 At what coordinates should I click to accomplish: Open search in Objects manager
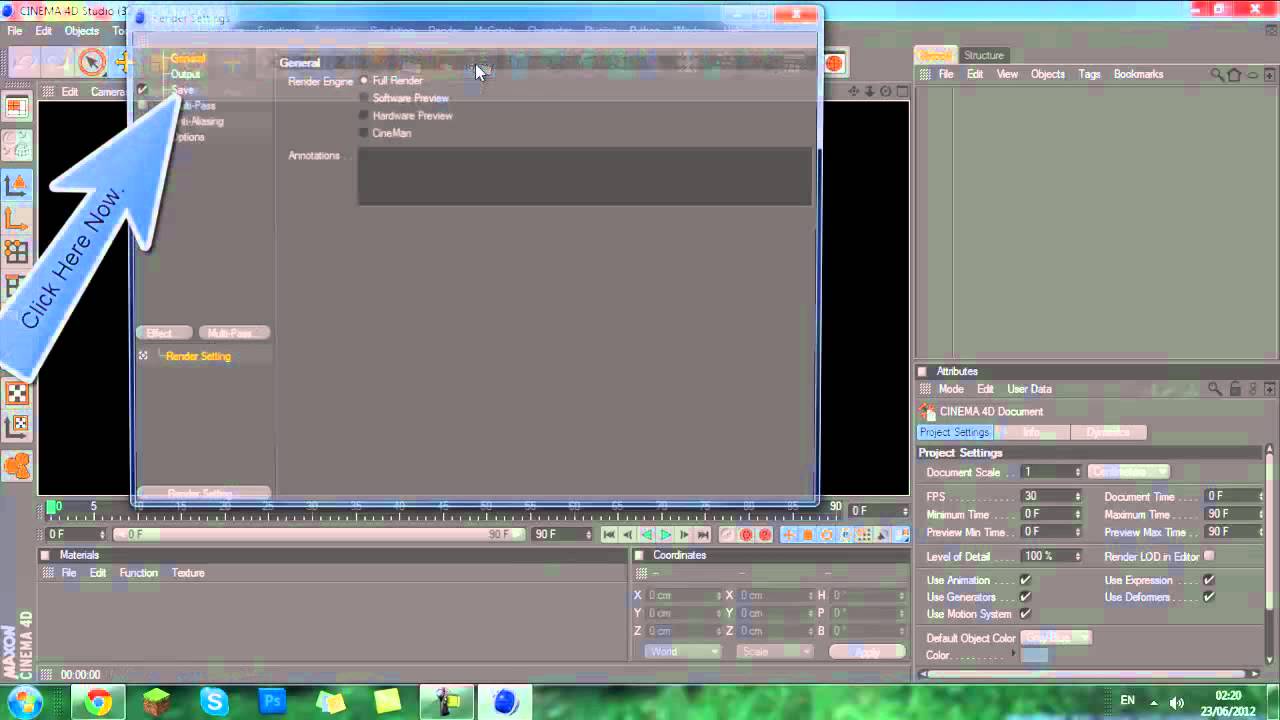click(1217, 74)
